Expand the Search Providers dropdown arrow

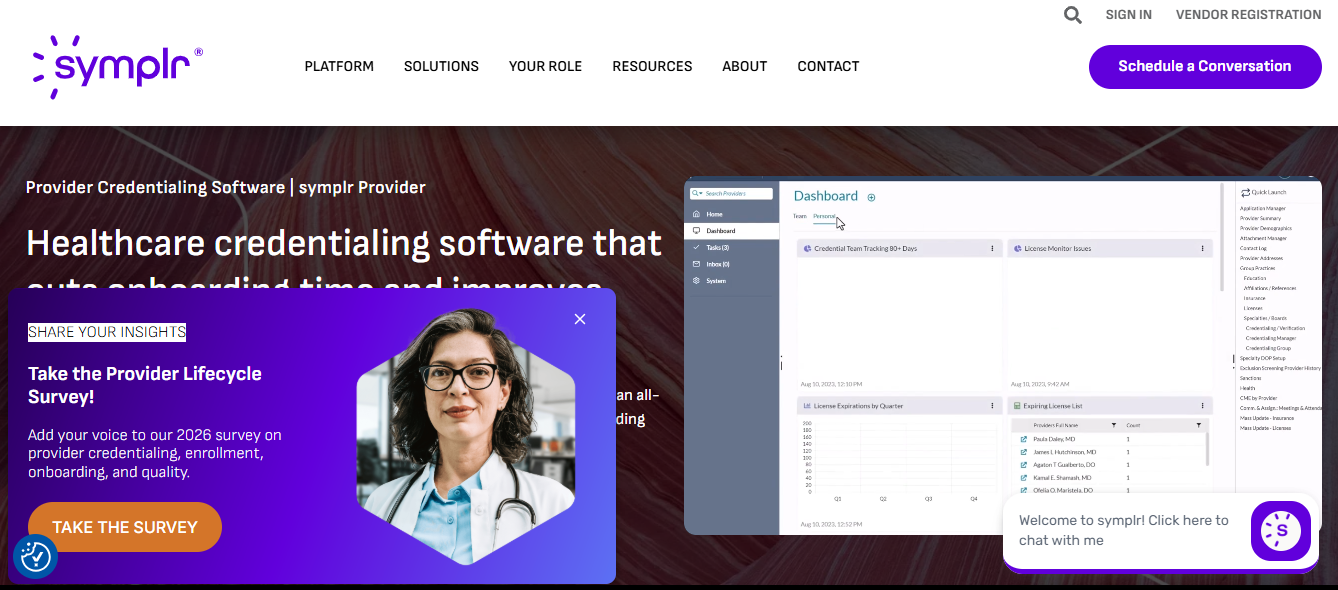pos(701,193)
